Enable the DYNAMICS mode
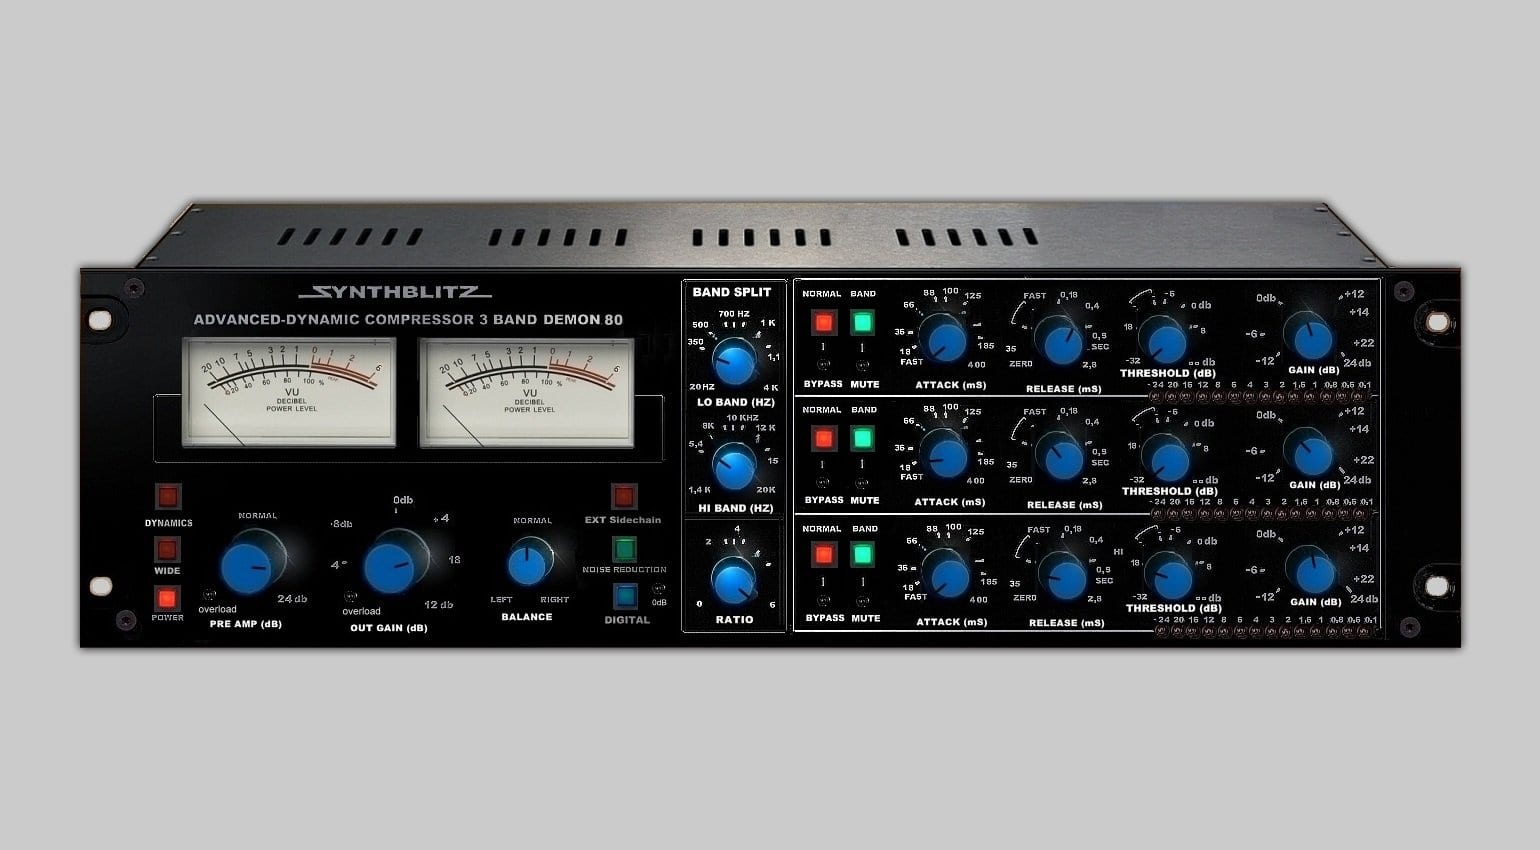Viewport: 1540px width, 850px height. tap(167, 496)
